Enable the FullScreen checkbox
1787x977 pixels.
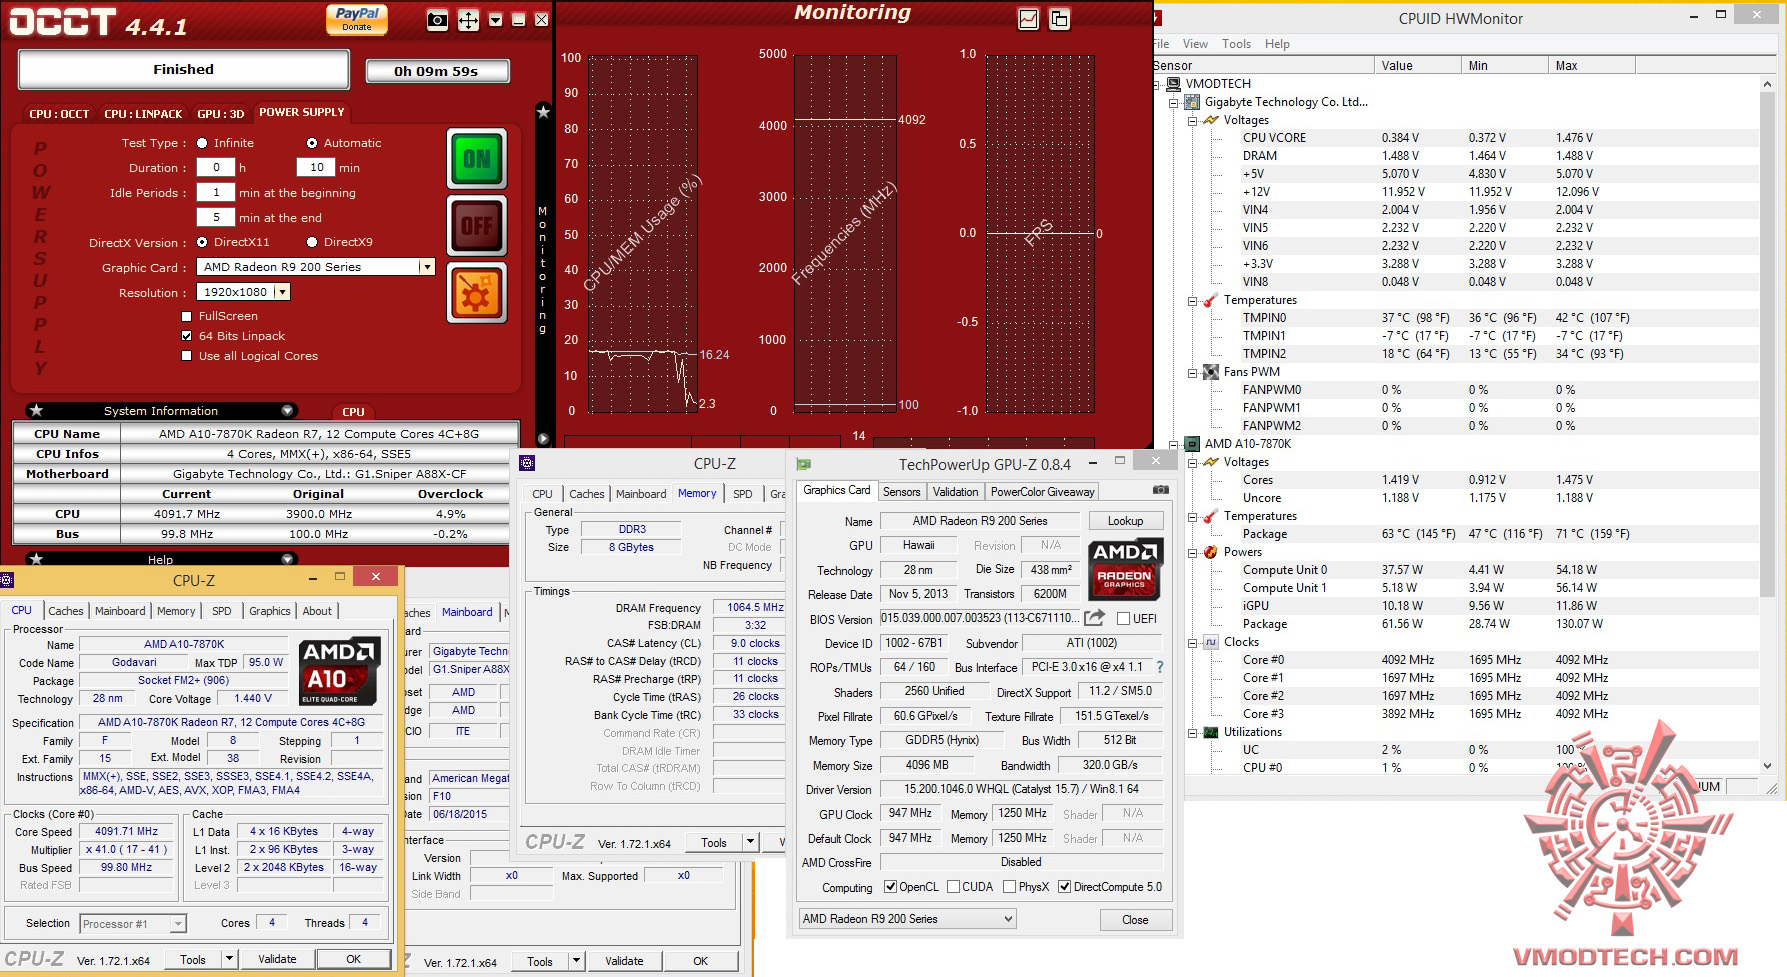point(186,316)
